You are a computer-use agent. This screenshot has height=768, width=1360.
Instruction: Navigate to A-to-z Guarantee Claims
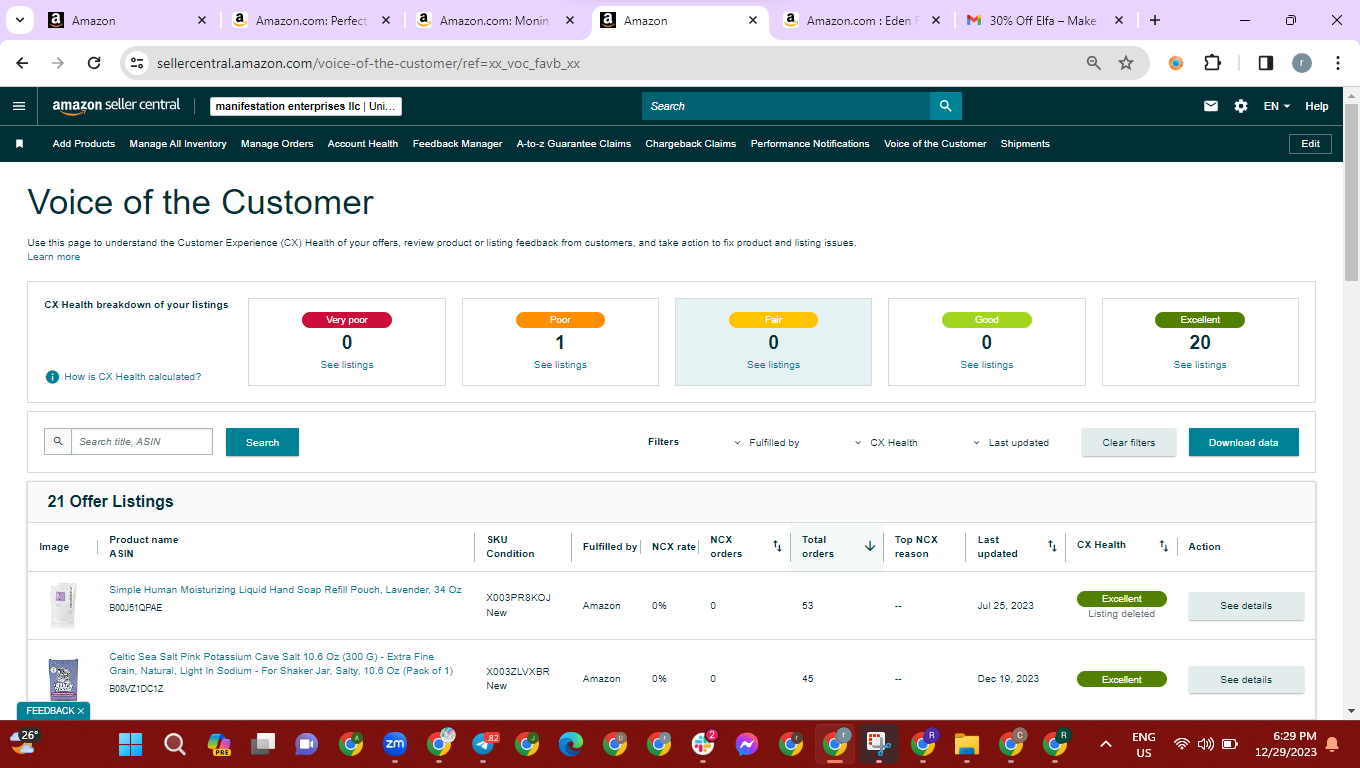574,144
